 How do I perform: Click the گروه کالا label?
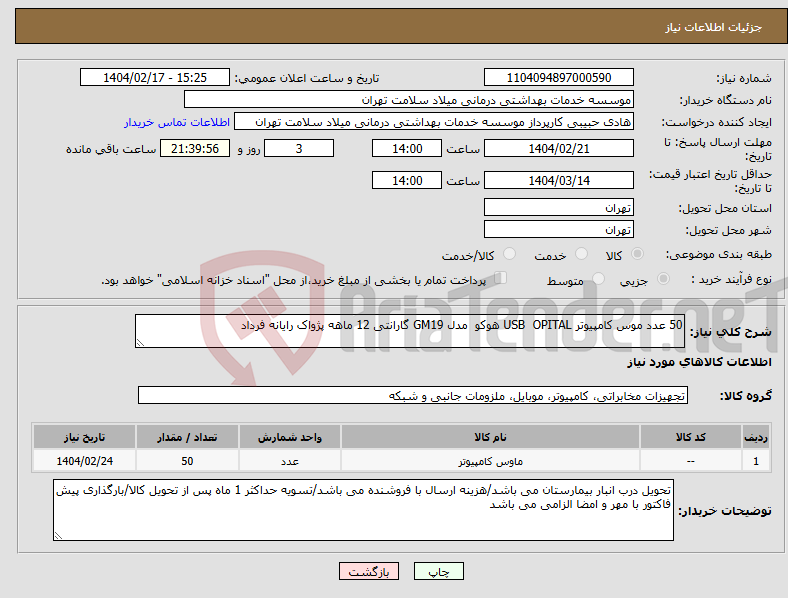746,396
